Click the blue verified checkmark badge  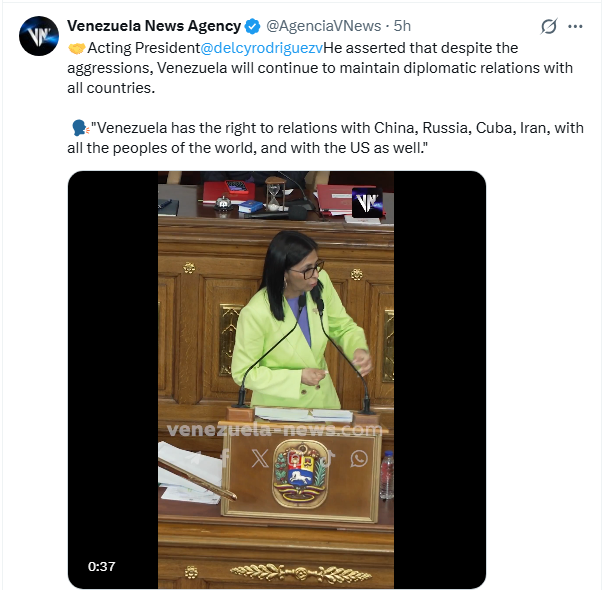[x=252, y=26]
